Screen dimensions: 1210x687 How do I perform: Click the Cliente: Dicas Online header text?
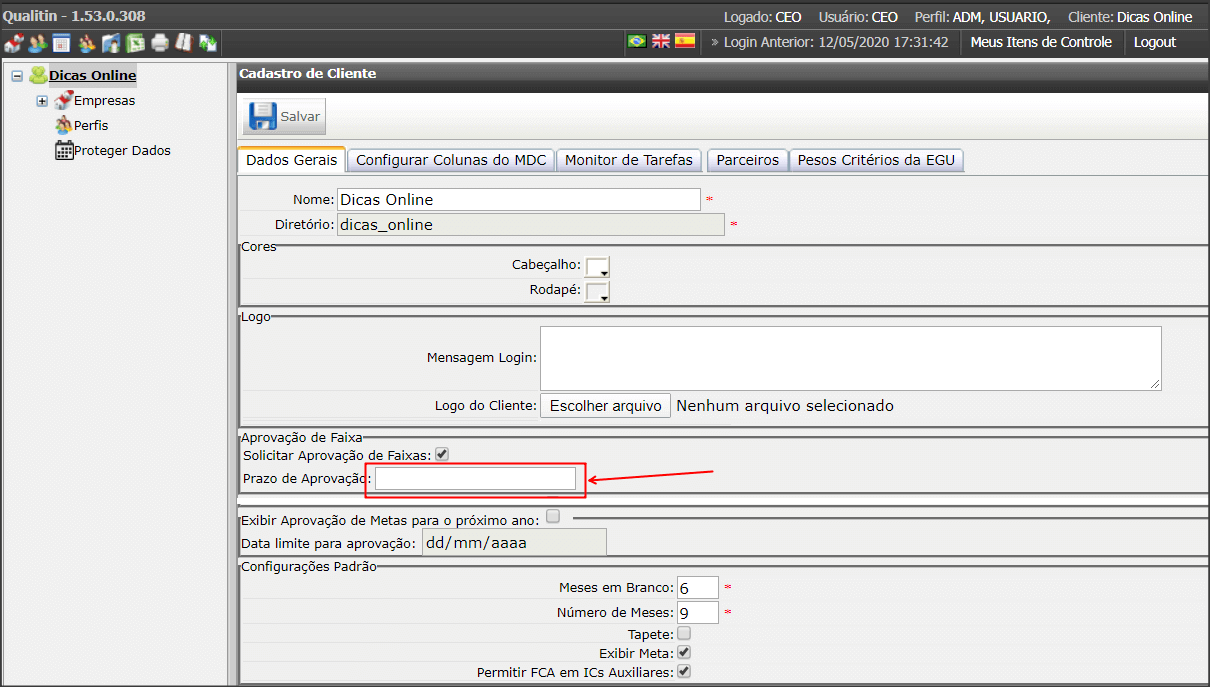[1130, 17]
